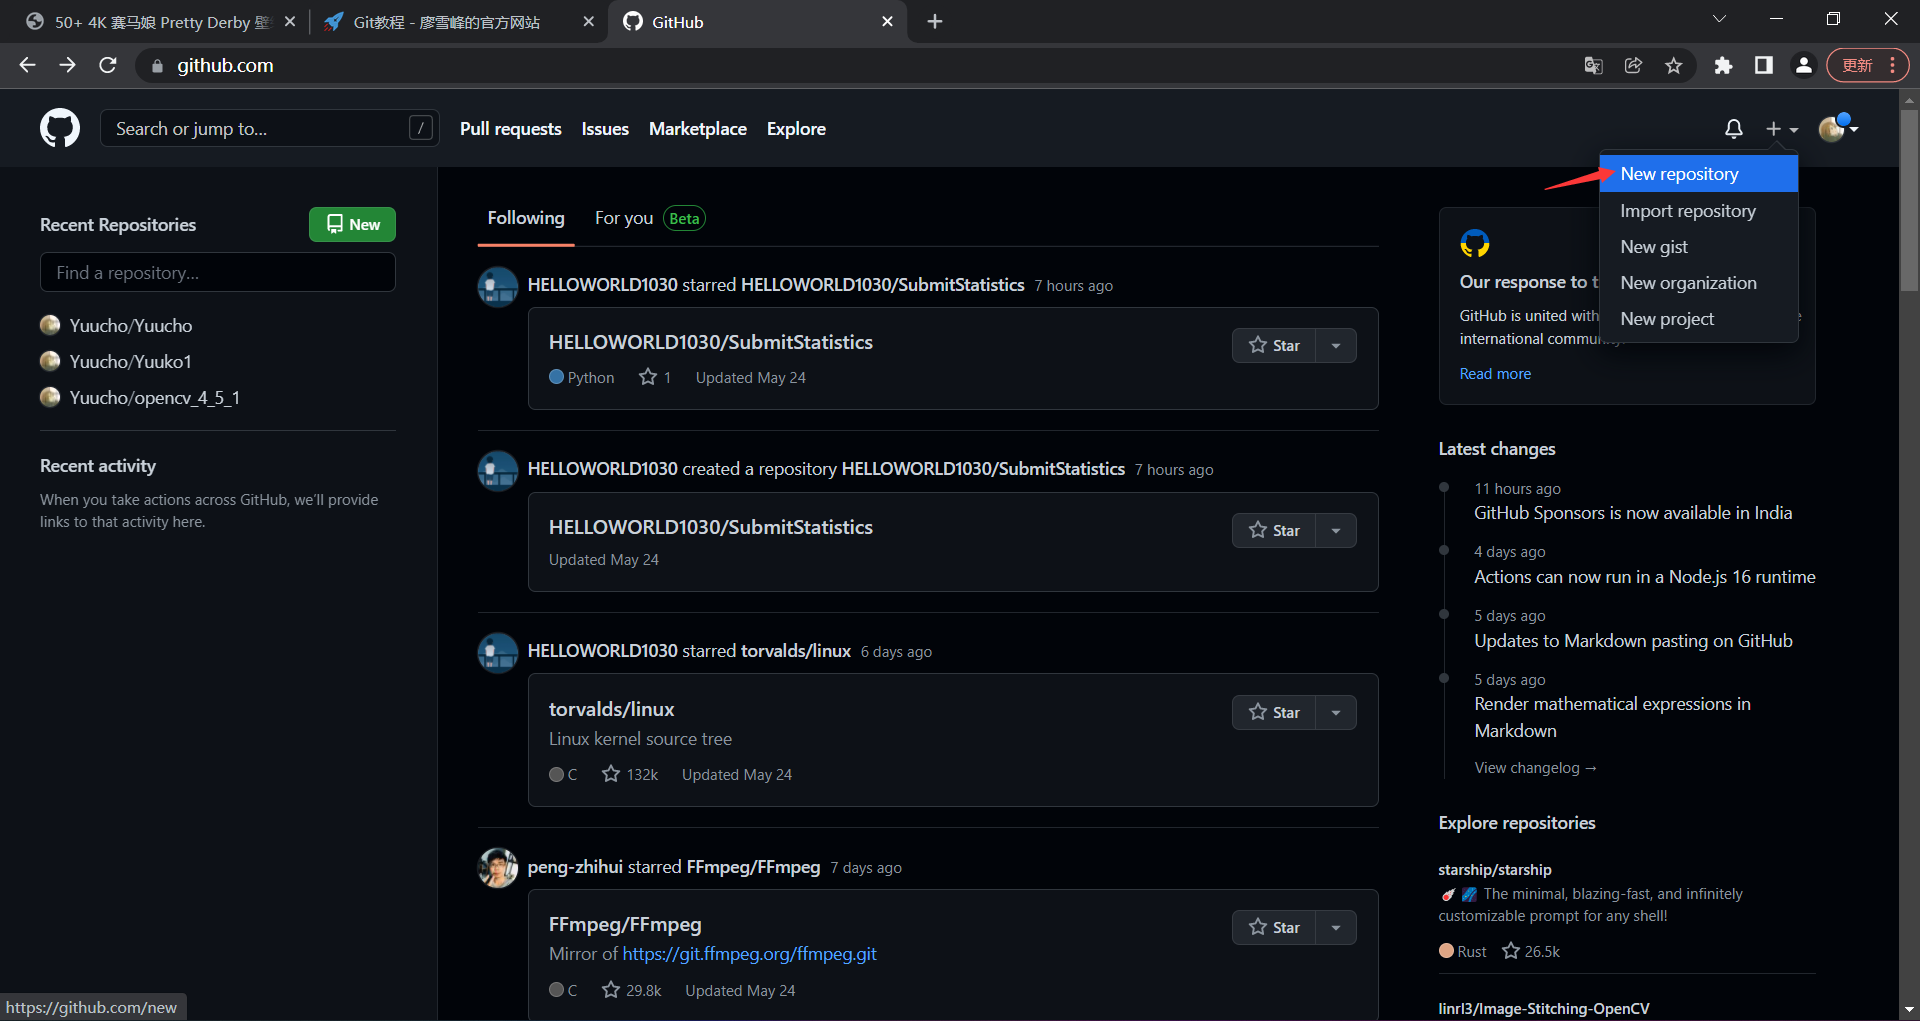Open the Chrome profile icon
Viewport: 1920px width, 1021px height.
pyautogui.click(x=1803, y=65)
